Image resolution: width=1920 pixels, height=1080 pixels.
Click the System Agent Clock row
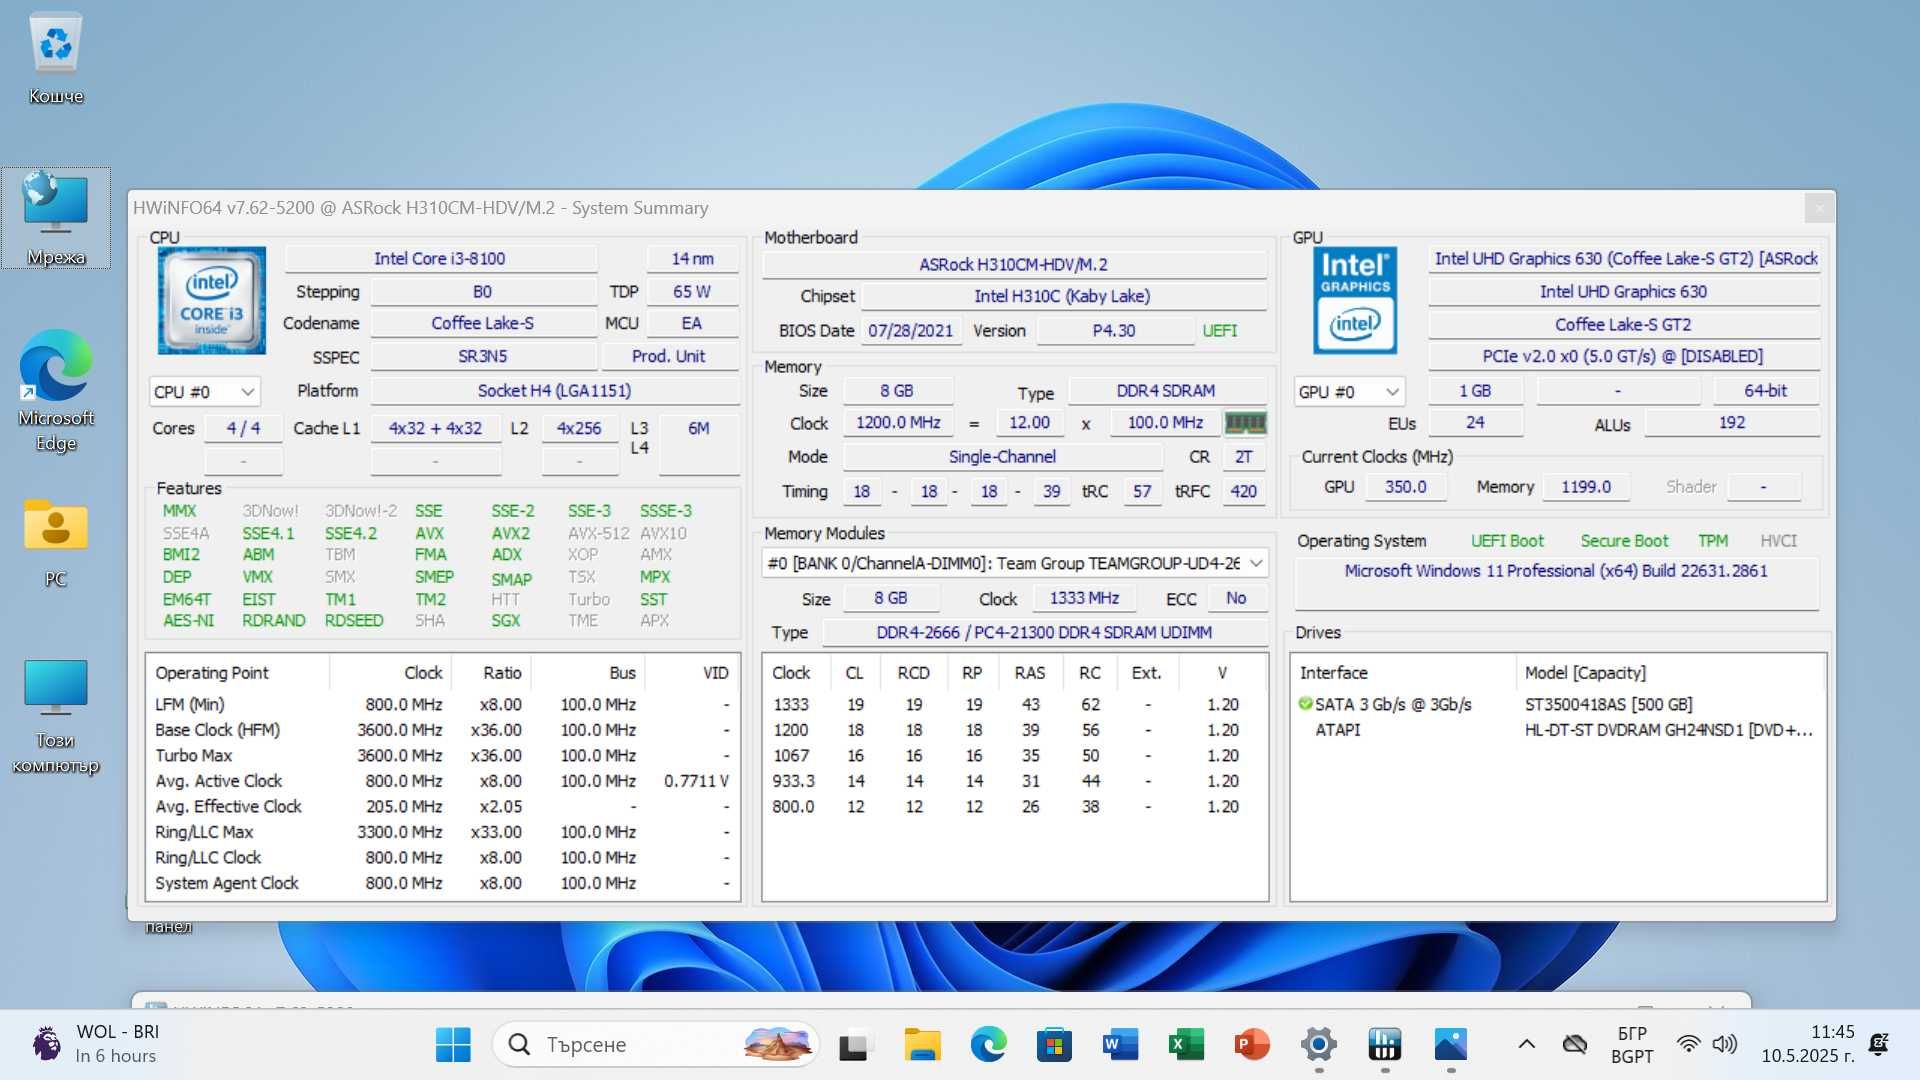[443, 883]
